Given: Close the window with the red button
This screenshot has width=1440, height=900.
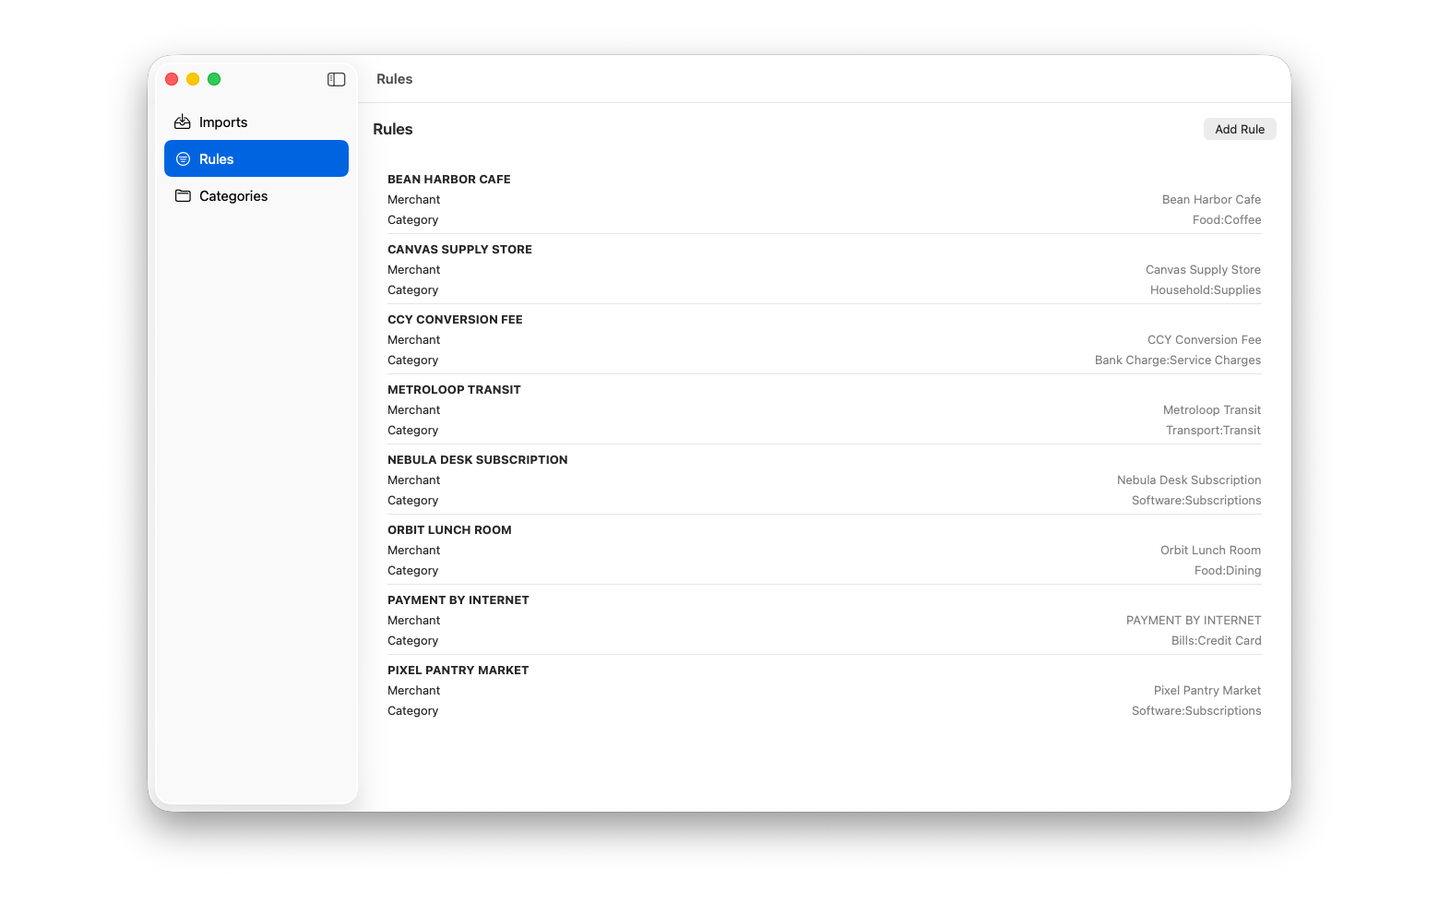Looking at the screenshot, I should (x=172, y=79).
